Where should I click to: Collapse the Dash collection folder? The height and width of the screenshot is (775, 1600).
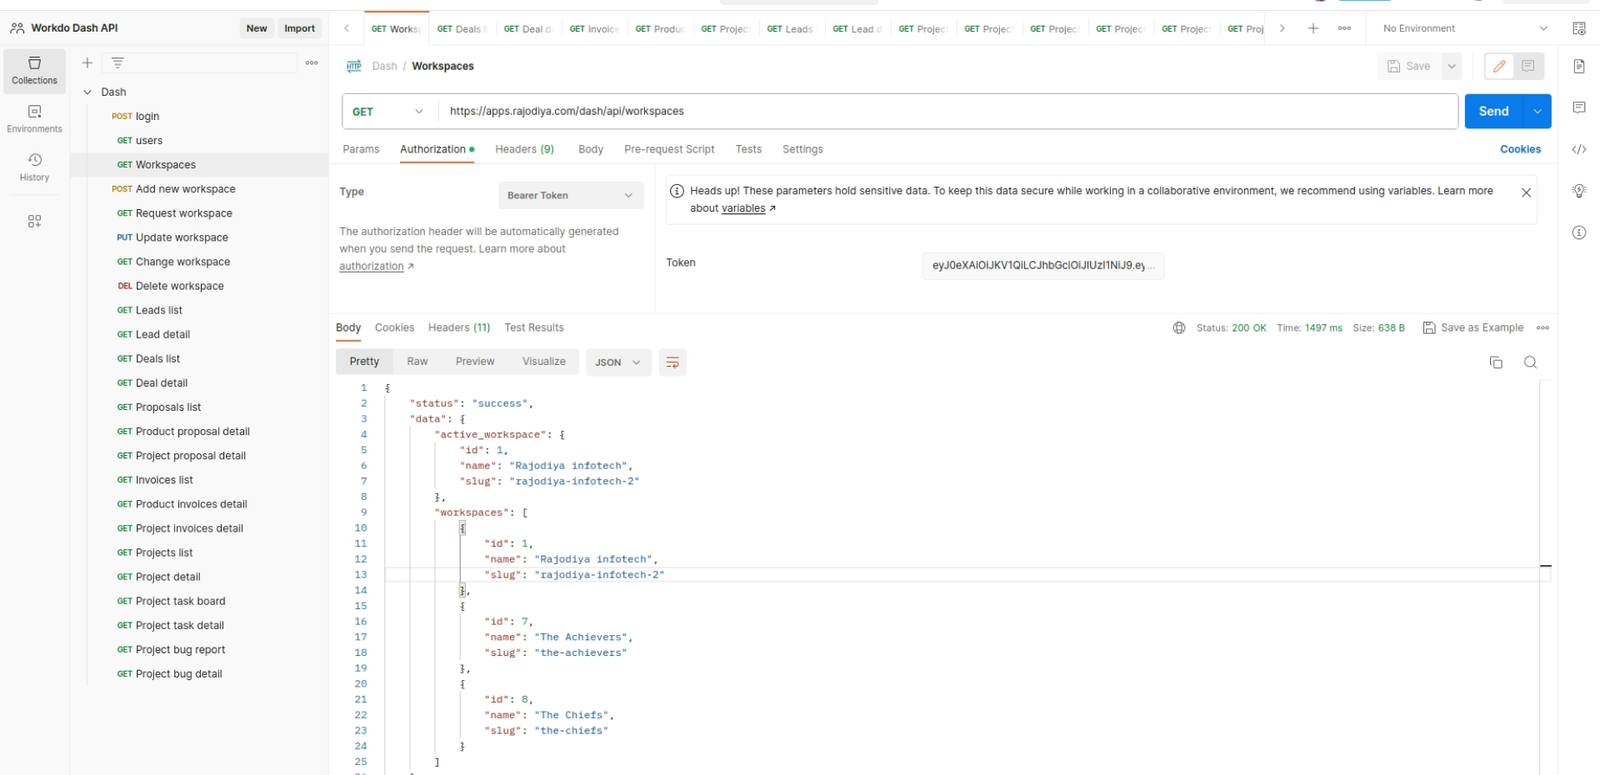click(88, 92)
